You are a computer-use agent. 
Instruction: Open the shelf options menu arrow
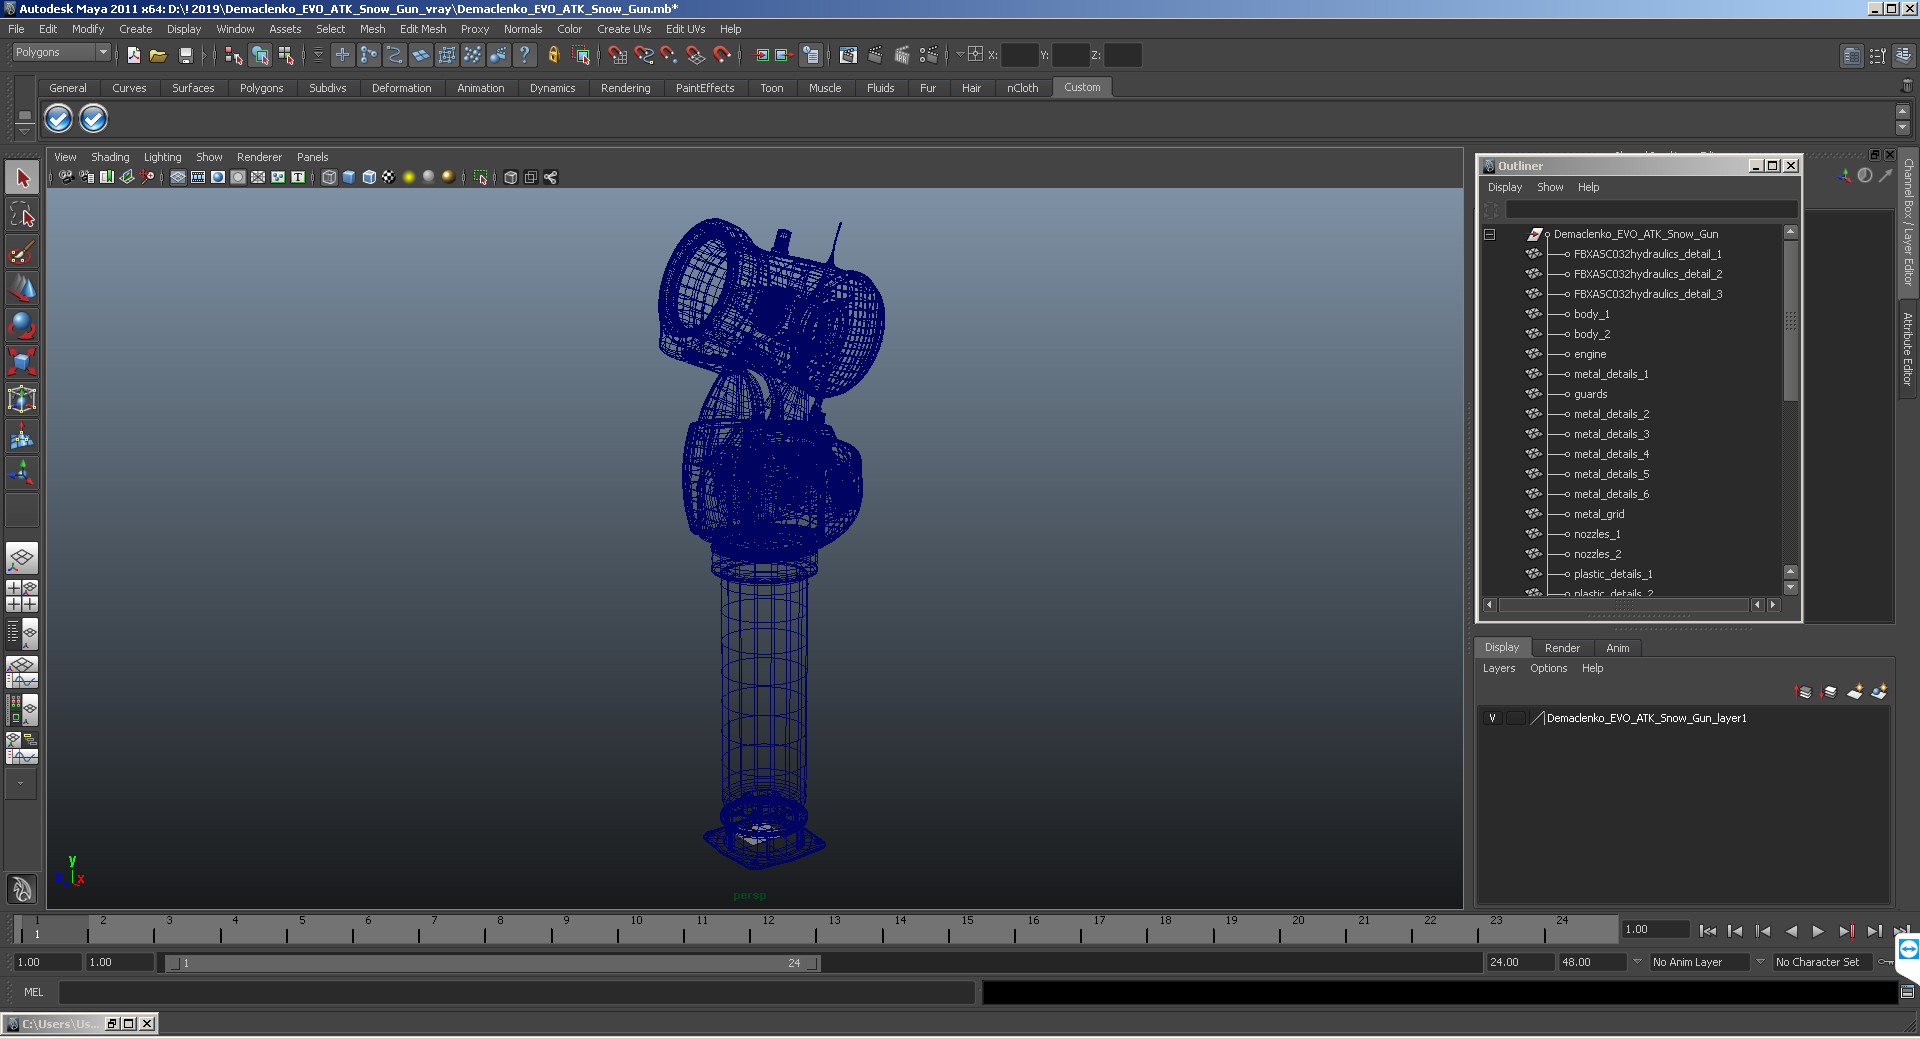click(24, 131)
